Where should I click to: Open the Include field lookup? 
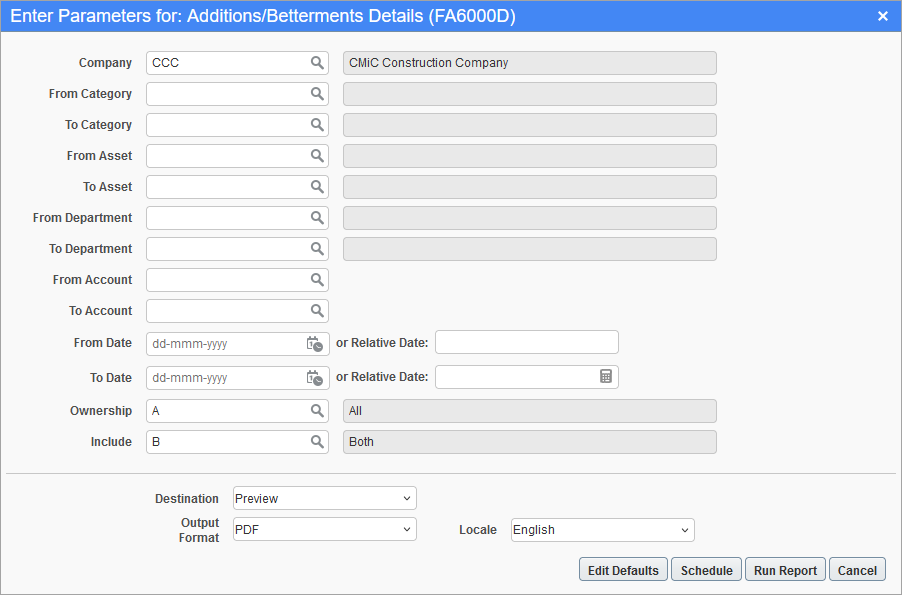click(318, 441)
